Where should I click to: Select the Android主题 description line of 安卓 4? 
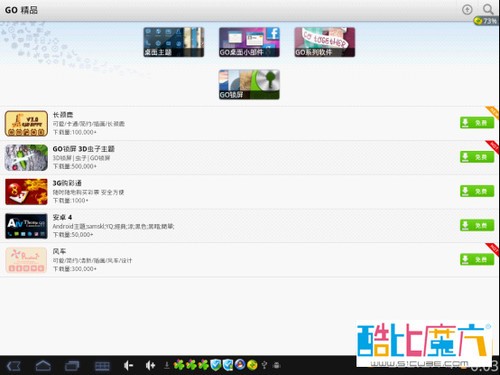pos(113,226)
